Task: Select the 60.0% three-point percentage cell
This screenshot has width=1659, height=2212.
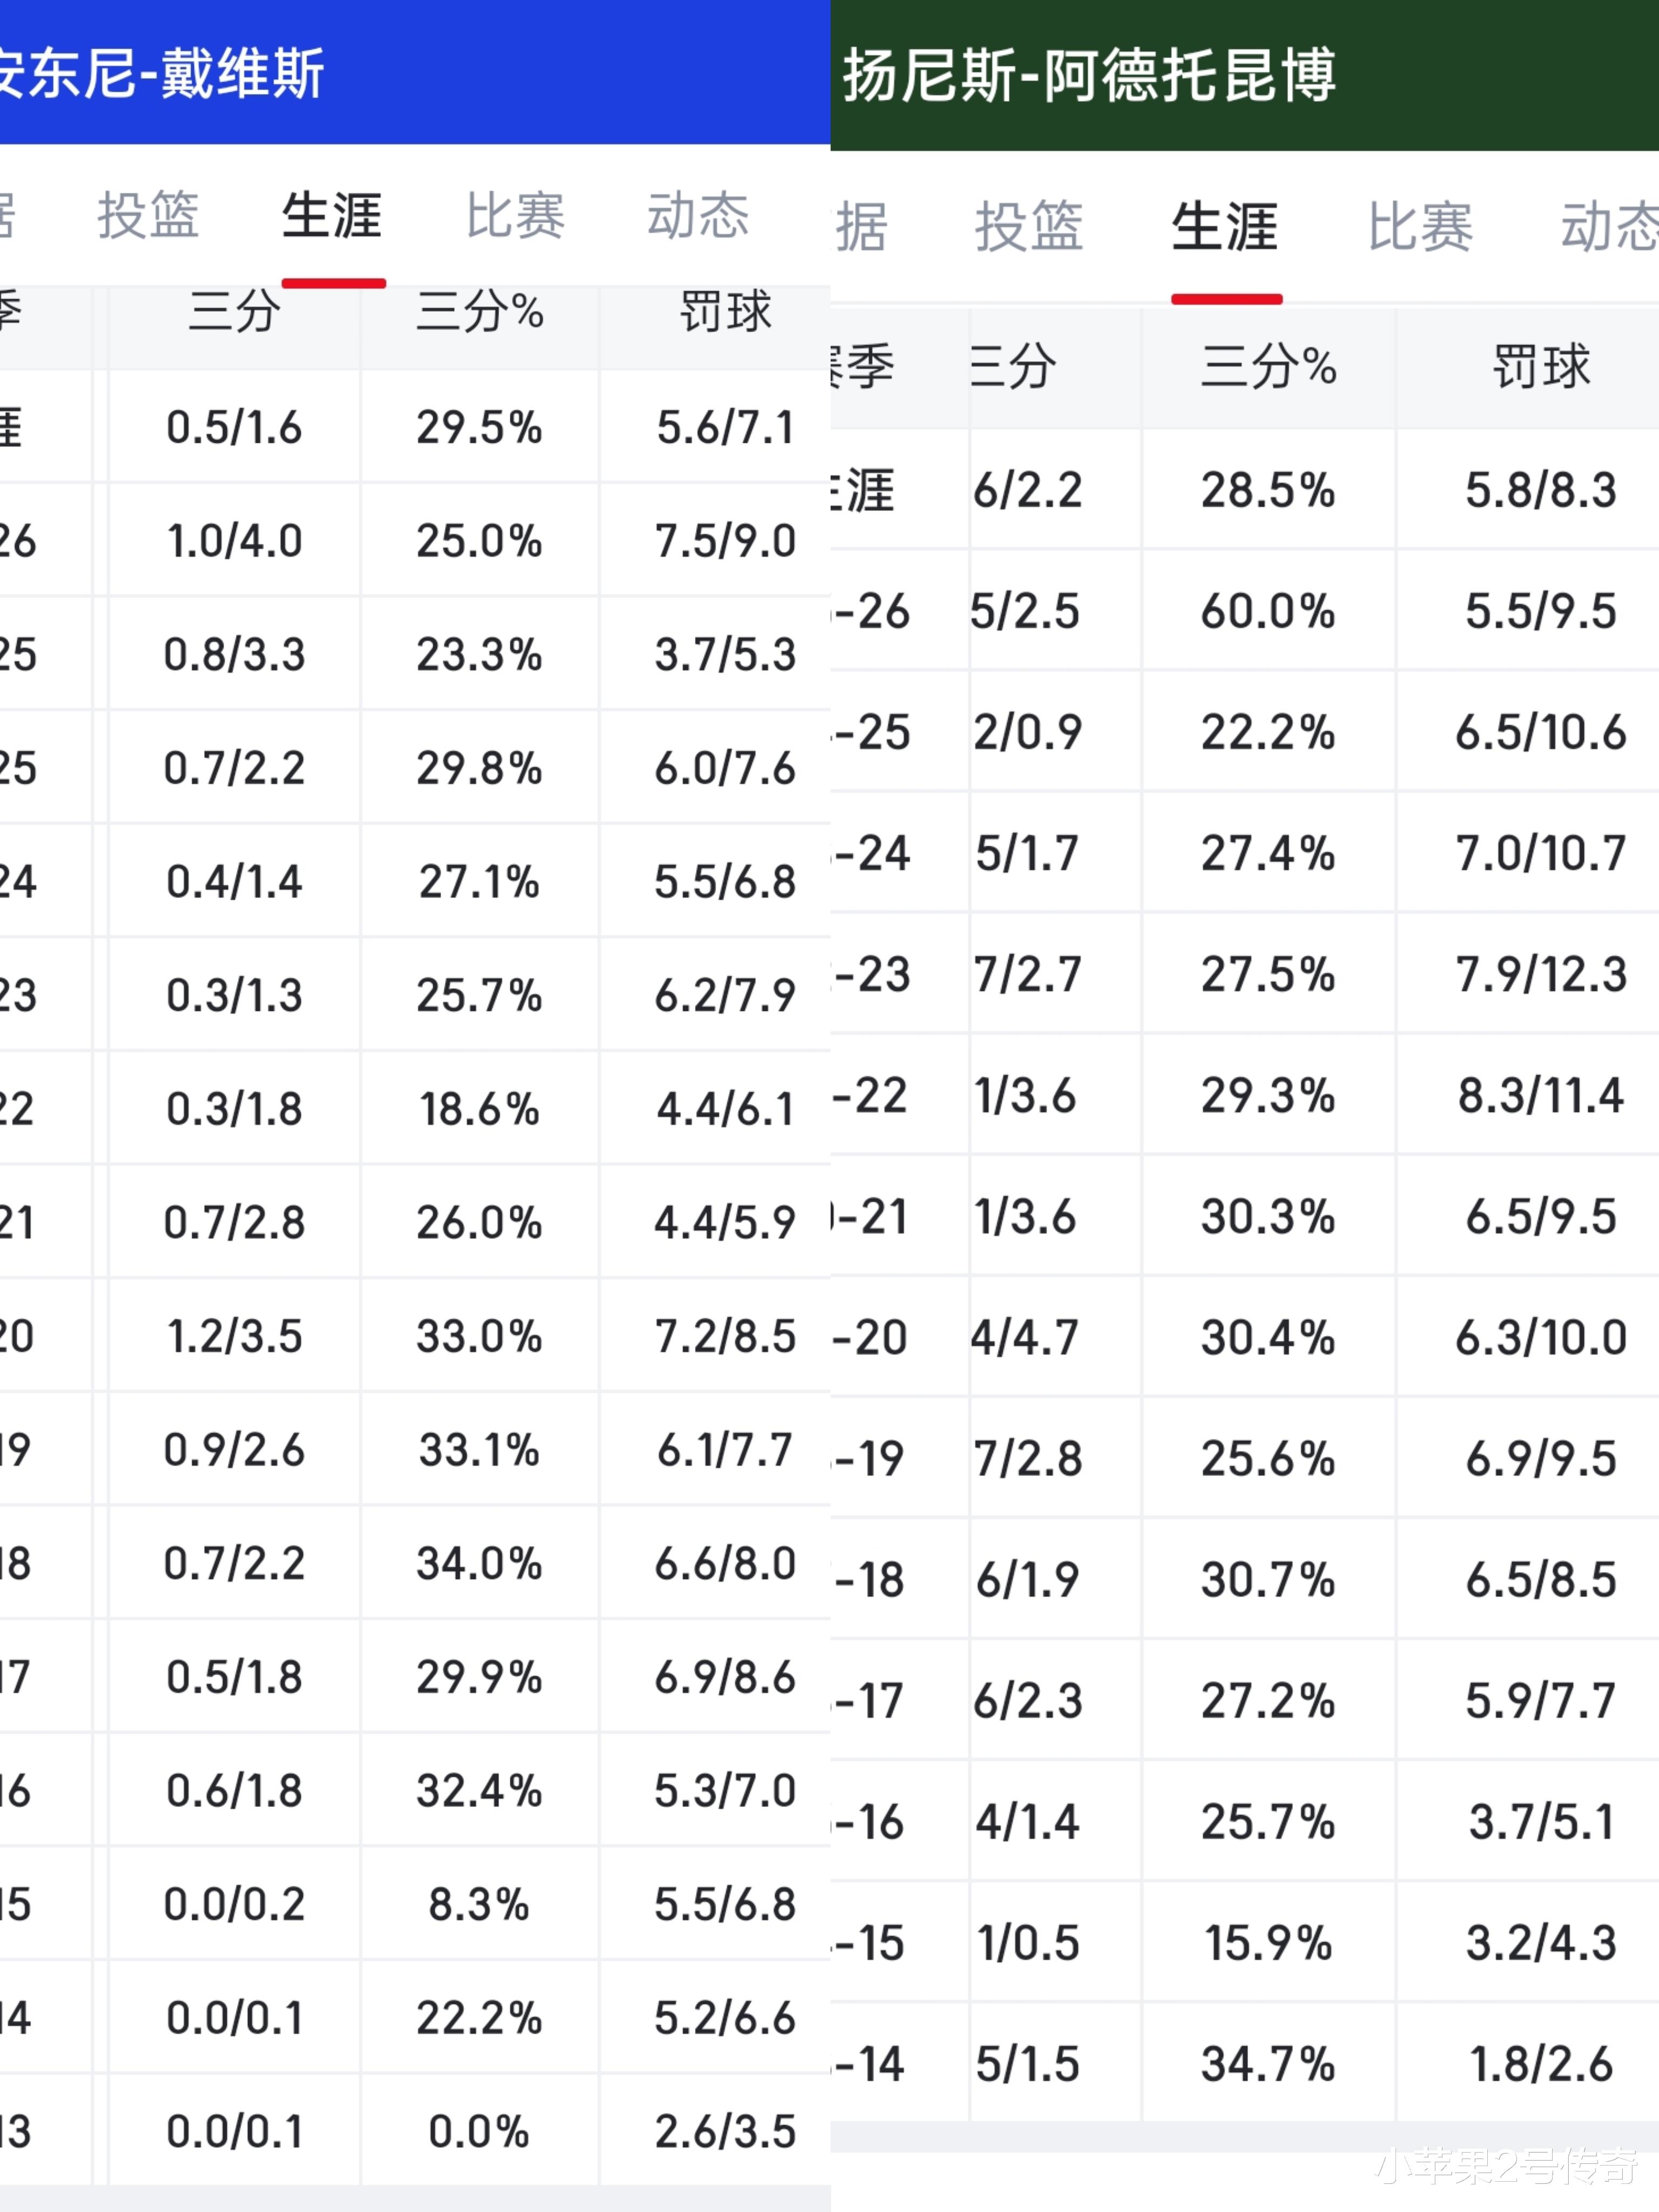Action: click(x=1268, y=611)
